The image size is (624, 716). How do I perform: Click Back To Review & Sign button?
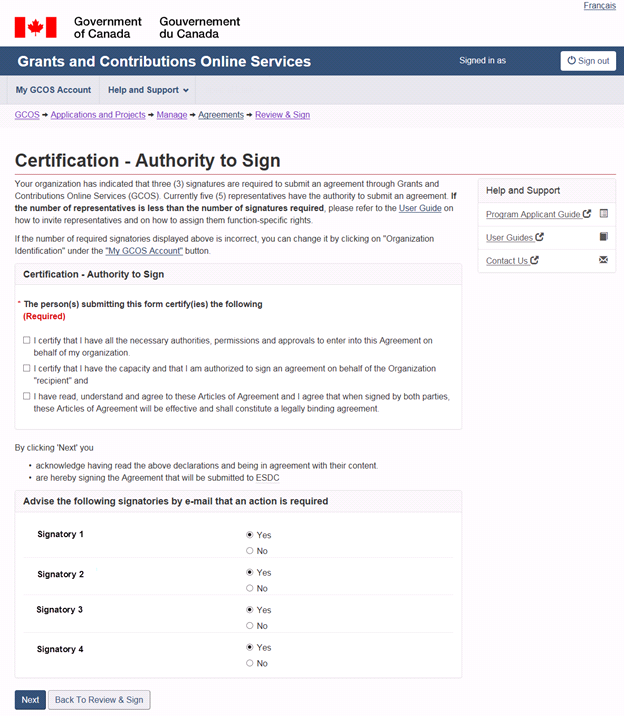(99, 700)
